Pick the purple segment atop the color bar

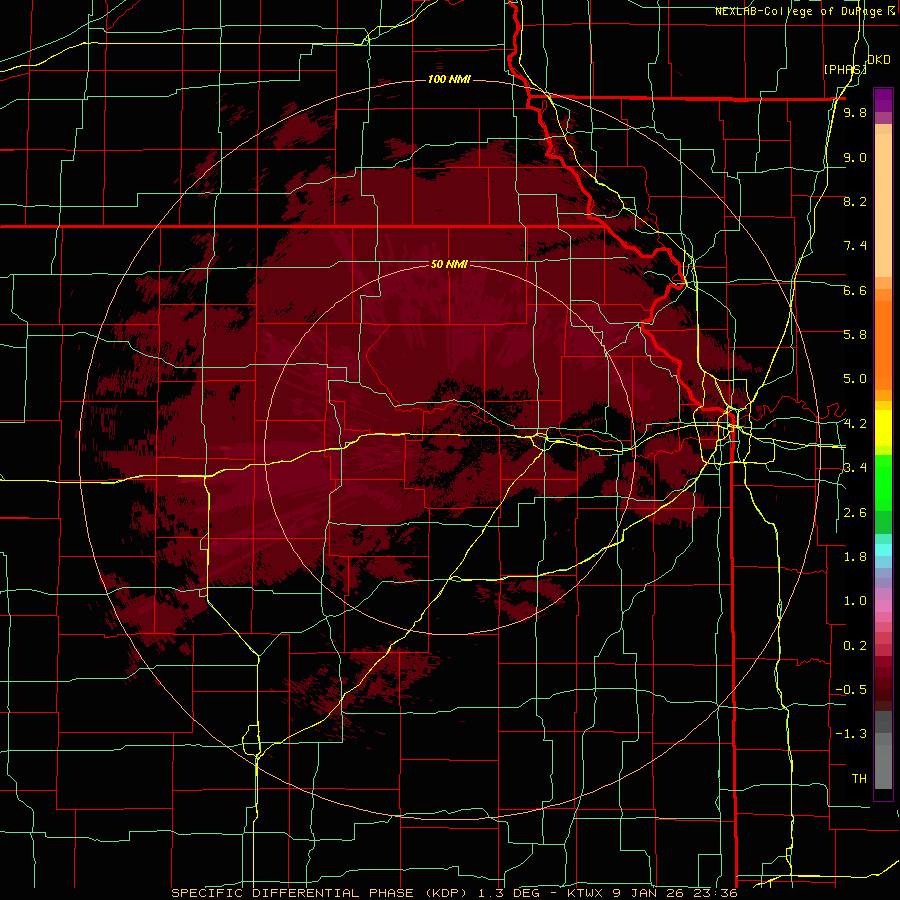coord(883,100)
